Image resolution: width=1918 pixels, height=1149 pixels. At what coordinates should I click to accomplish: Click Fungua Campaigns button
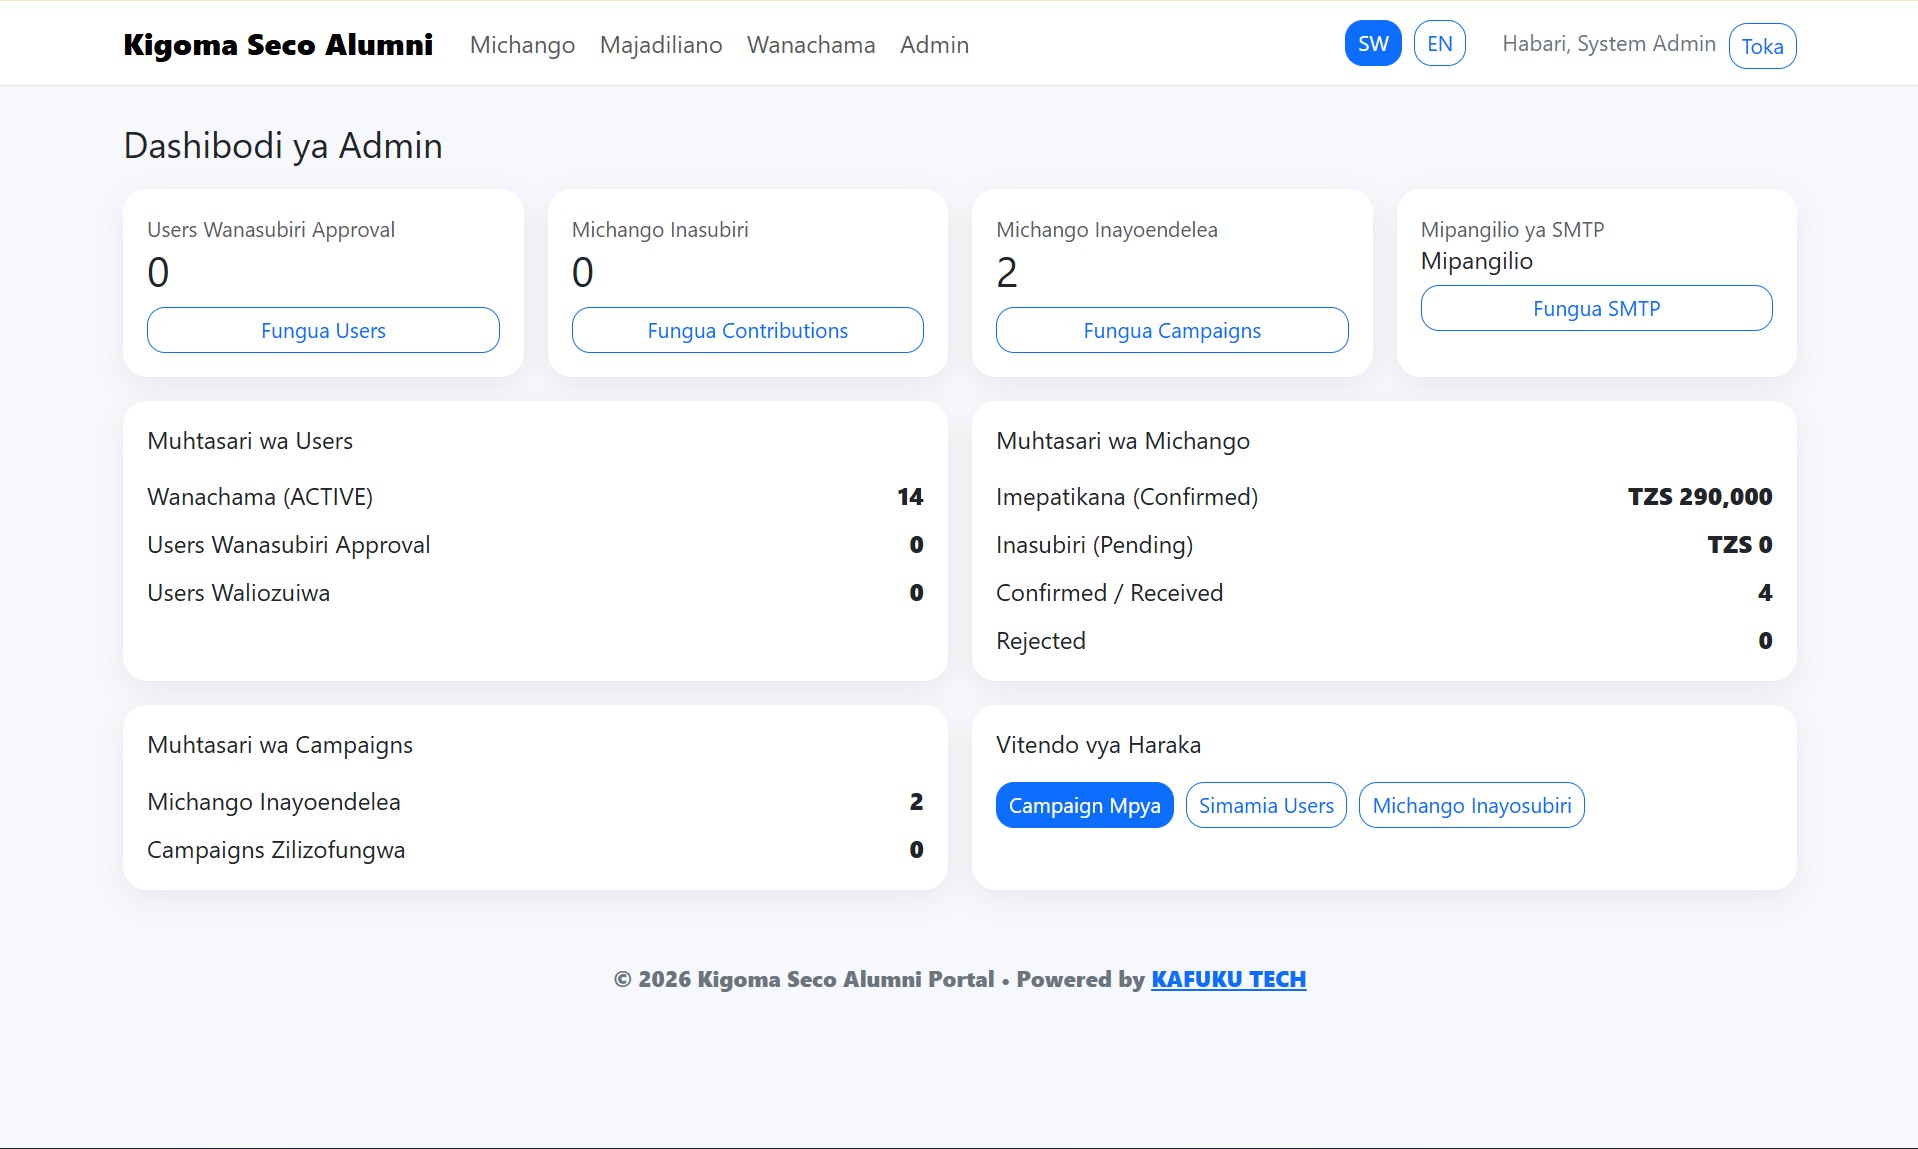point(1171,330)
